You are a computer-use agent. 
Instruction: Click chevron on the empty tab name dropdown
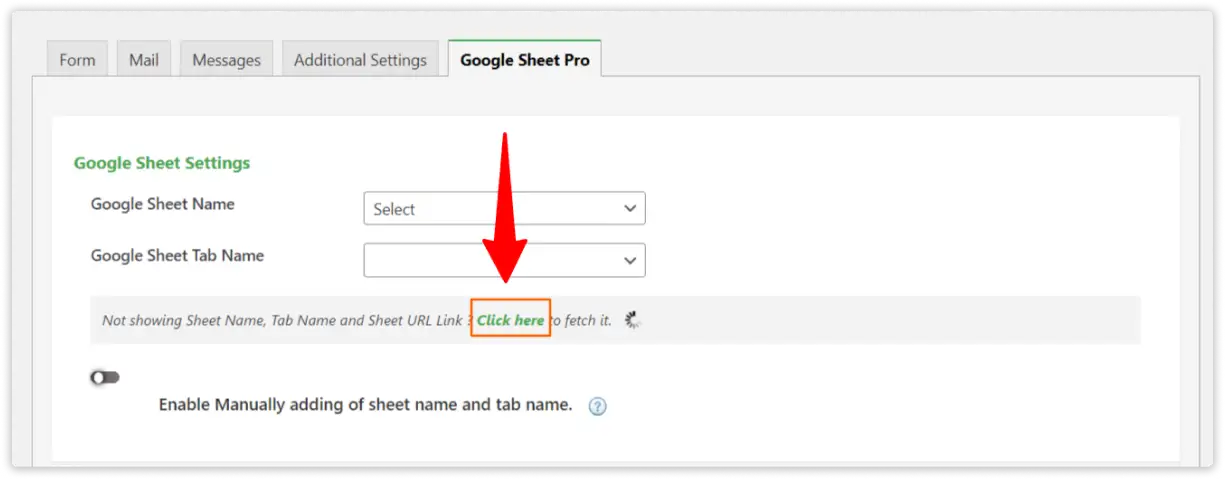click(x=629, y=260)
